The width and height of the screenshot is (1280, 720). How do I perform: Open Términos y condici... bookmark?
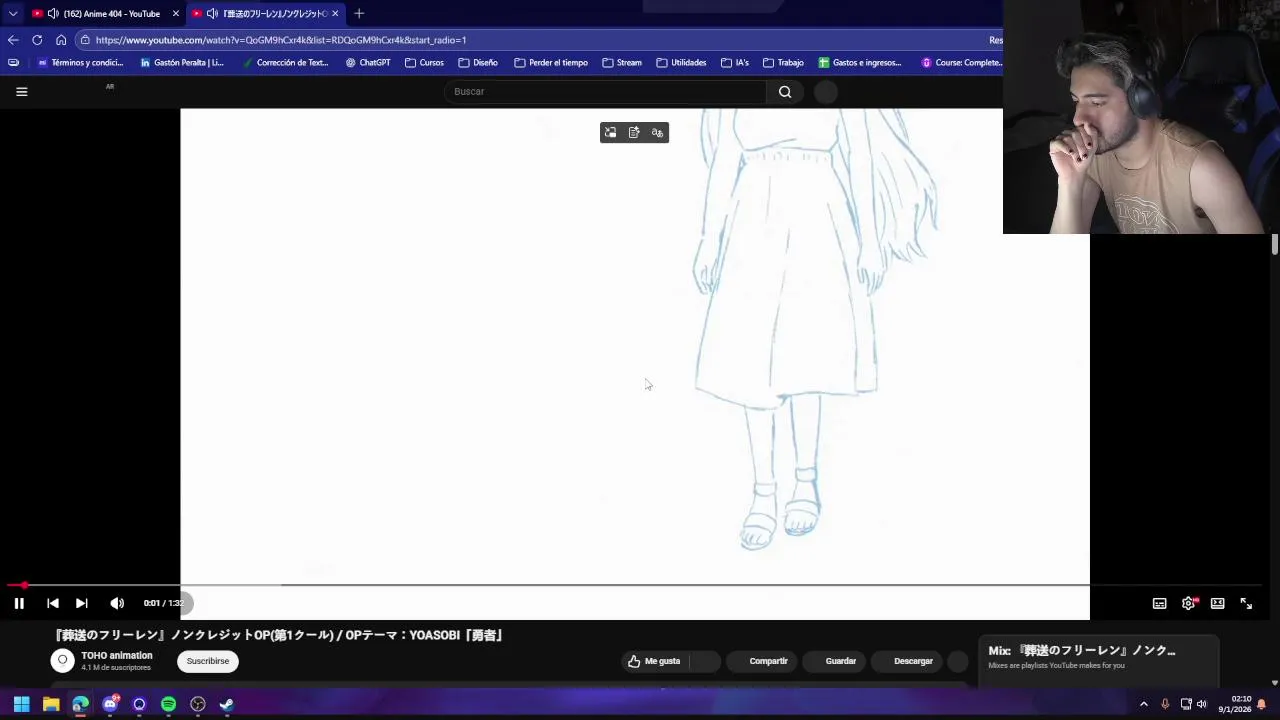click(79, 62)
